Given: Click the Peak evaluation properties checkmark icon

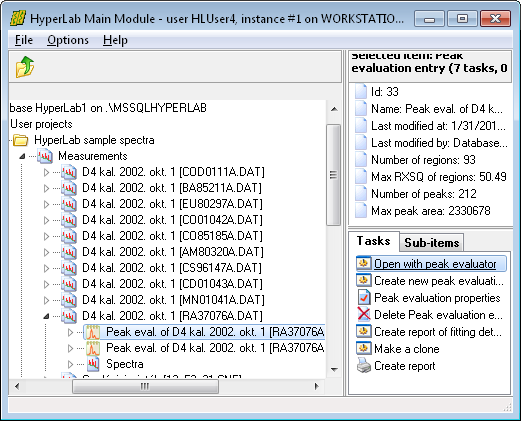Looking at the screenshot, I should (x=364, y=298).
